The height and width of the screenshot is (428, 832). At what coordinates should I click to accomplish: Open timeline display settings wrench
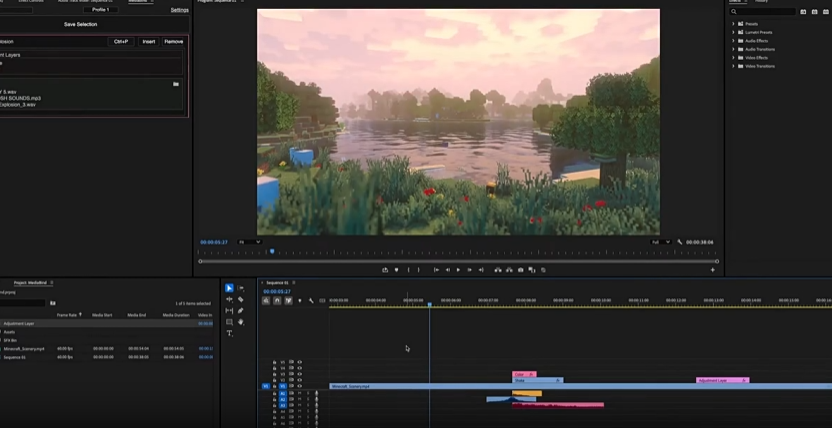click(311, 300)
